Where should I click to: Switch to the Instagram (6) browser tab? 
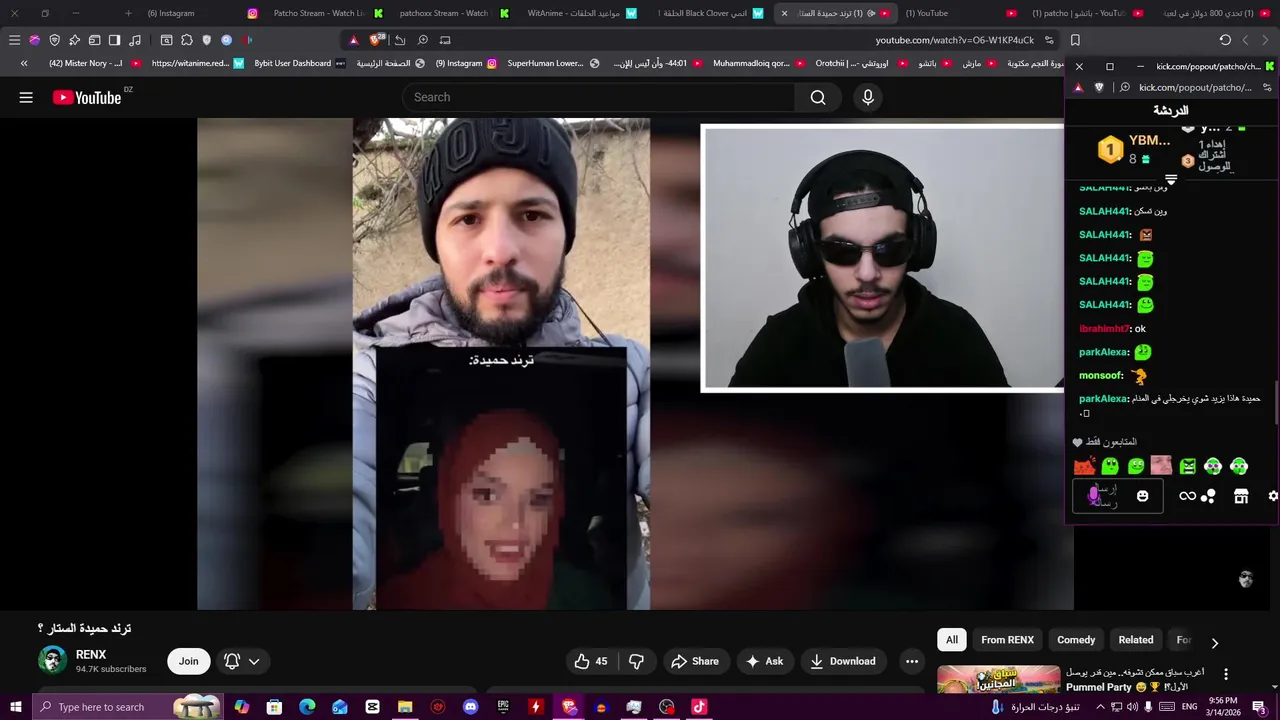coord(200,13)
